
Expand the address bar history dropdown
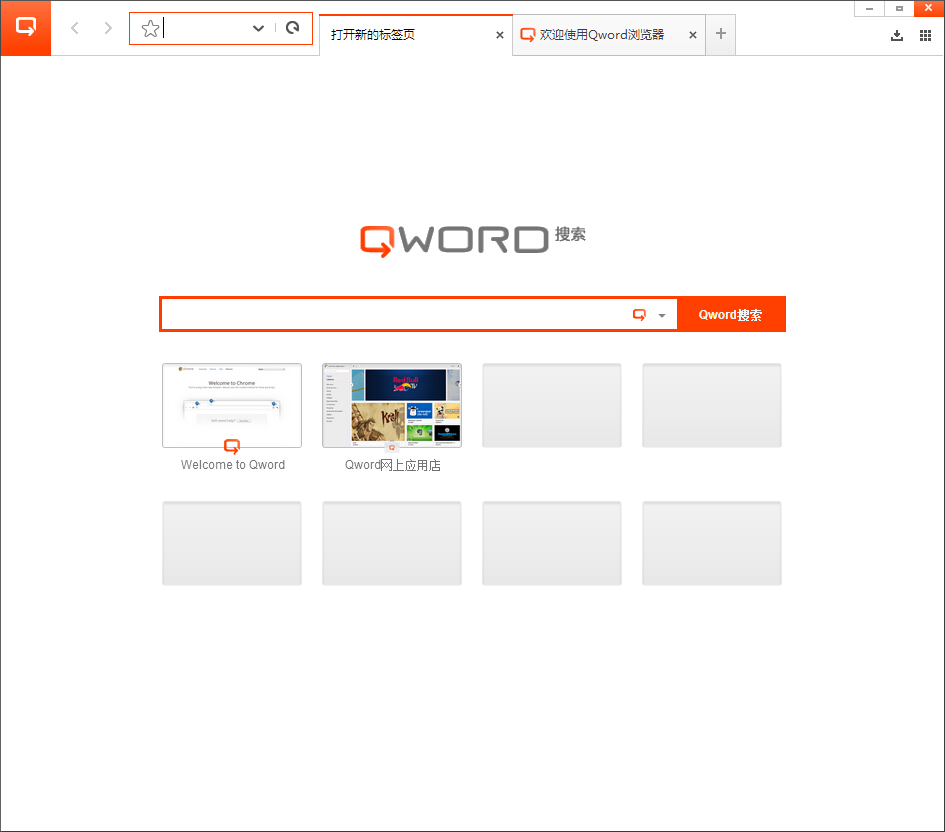[258, 28]
